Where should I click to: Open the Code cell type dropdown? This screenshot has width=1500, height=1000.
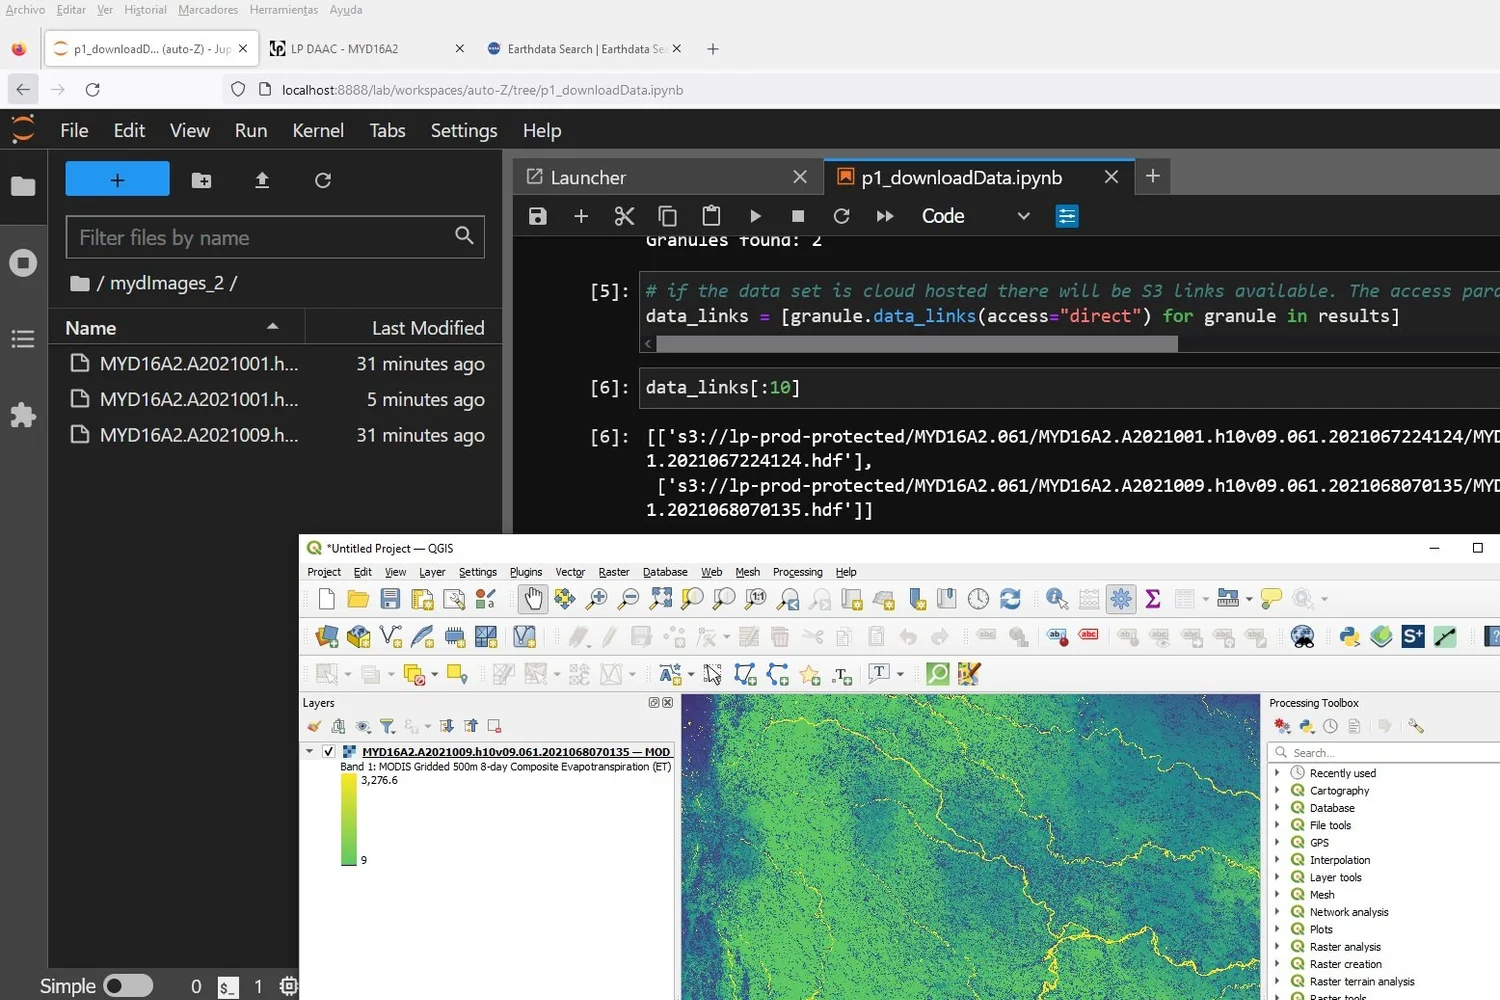click(x=975, y=216)
